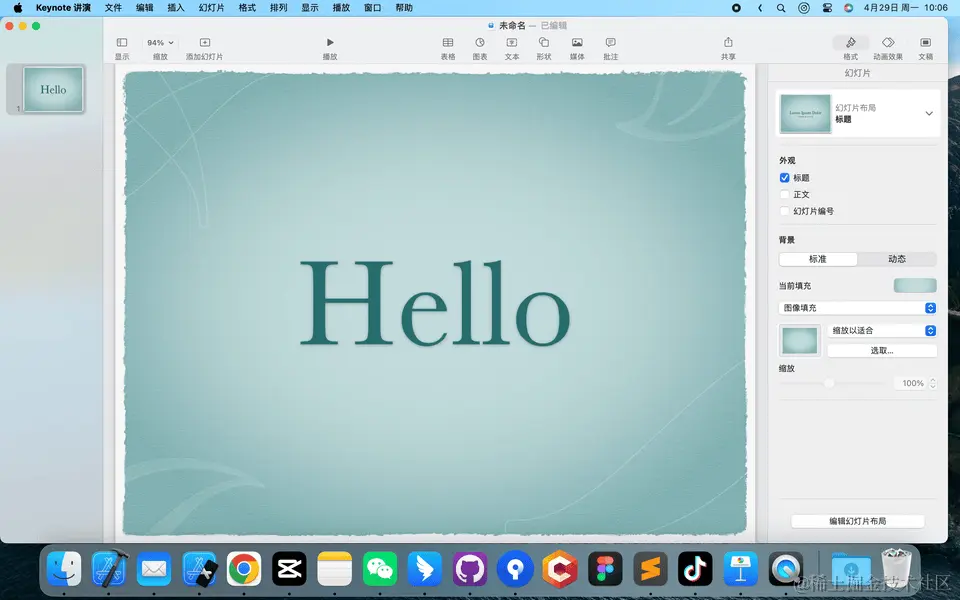Open the 窗口 menu
This screenshot has width=960, height=600.
372,8
